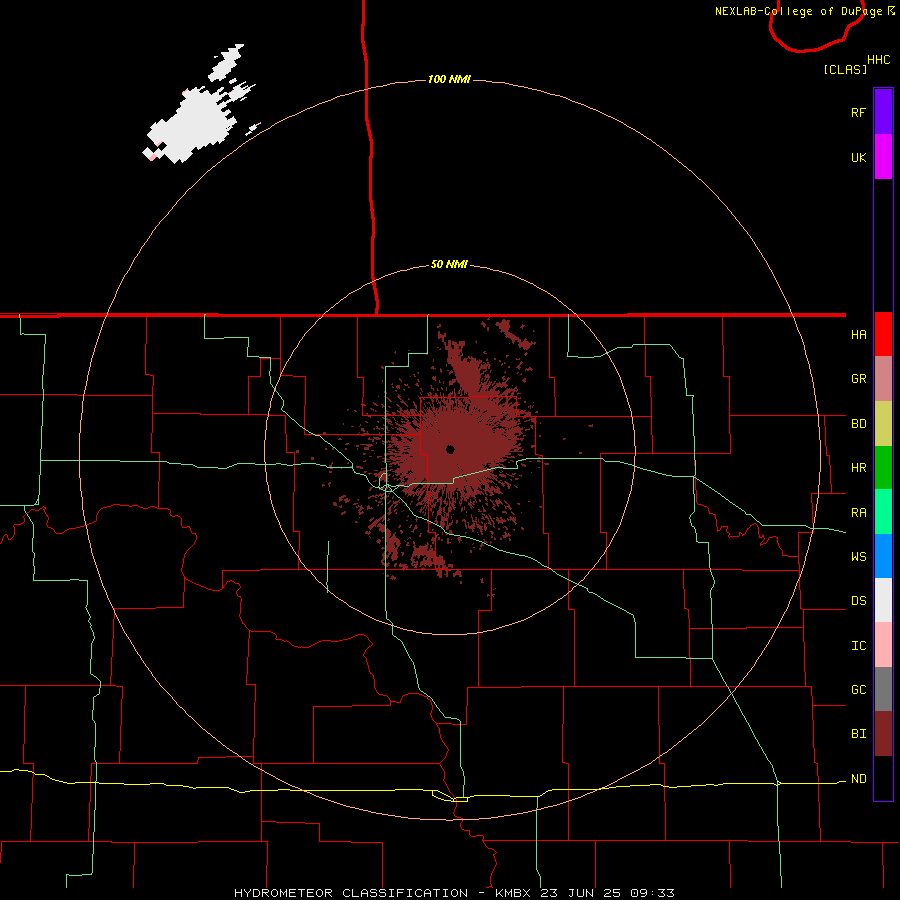900x900 pixels.
Task: Click the RF legend label
Action: (x=858, y=112)
